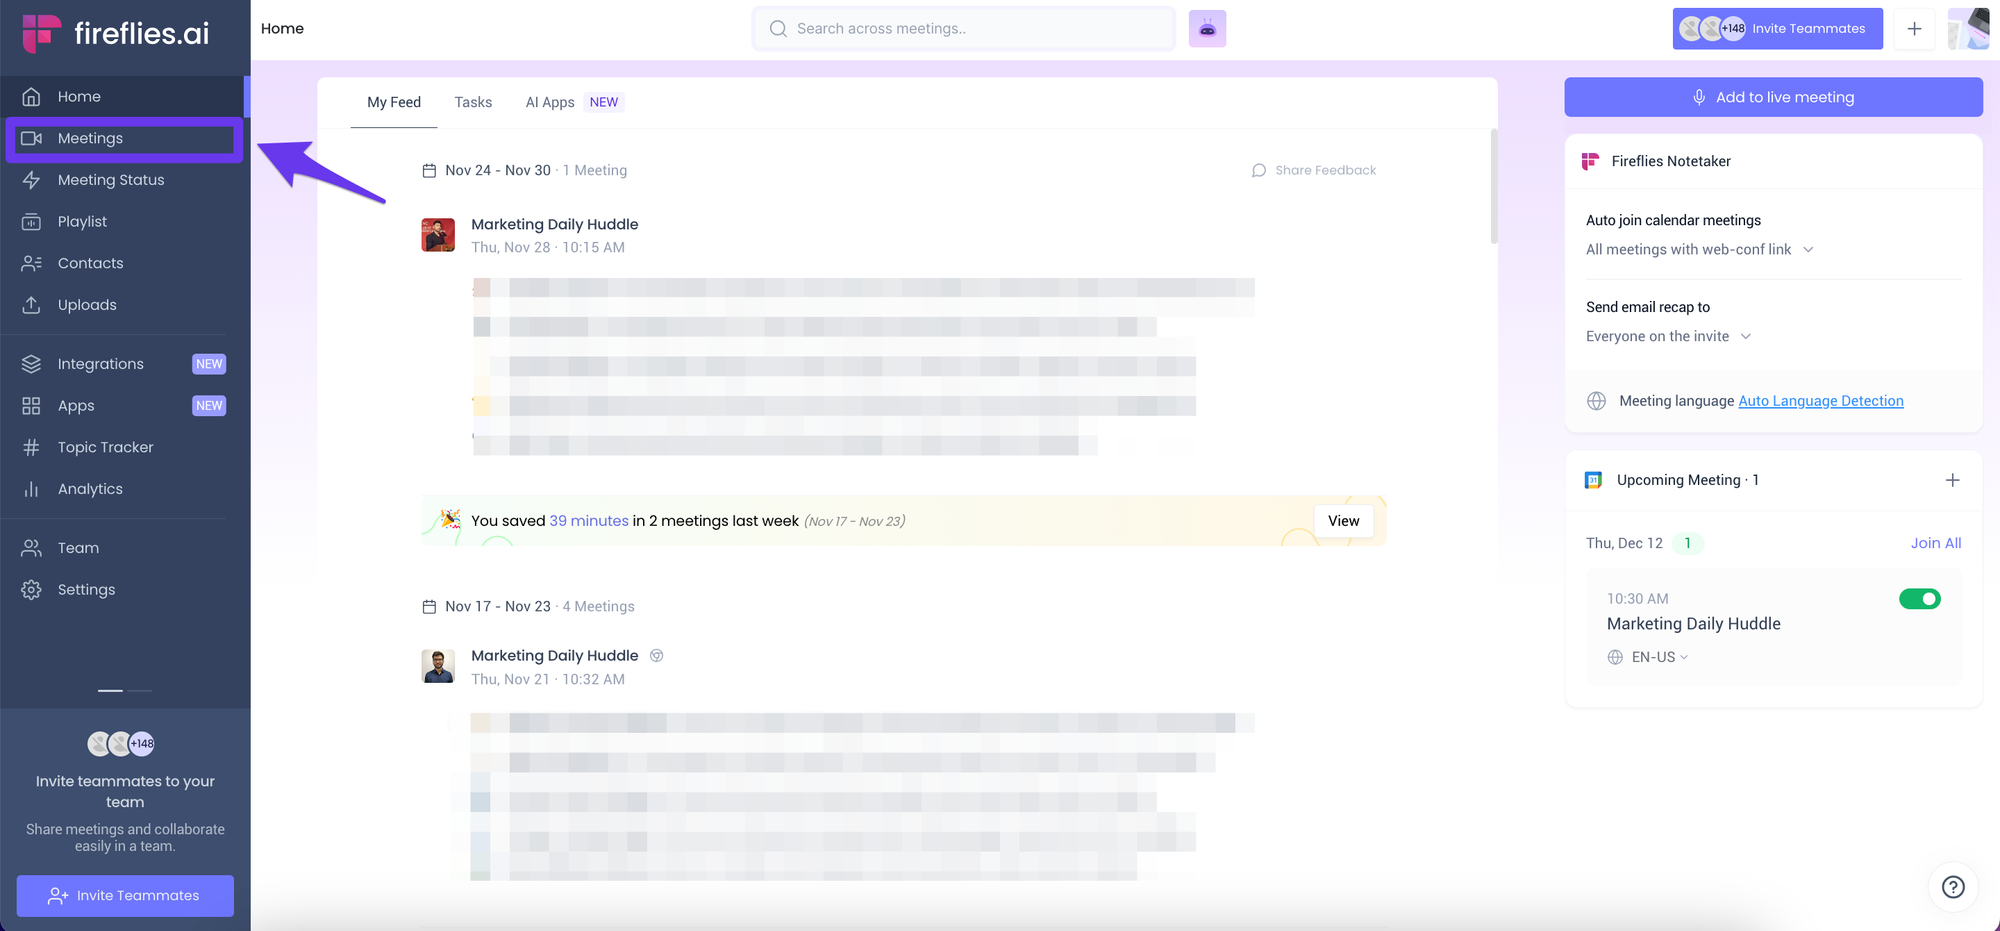
Task: Click the calendar icon for Nov 17 - Nov 23
Action: pos(429,607)
